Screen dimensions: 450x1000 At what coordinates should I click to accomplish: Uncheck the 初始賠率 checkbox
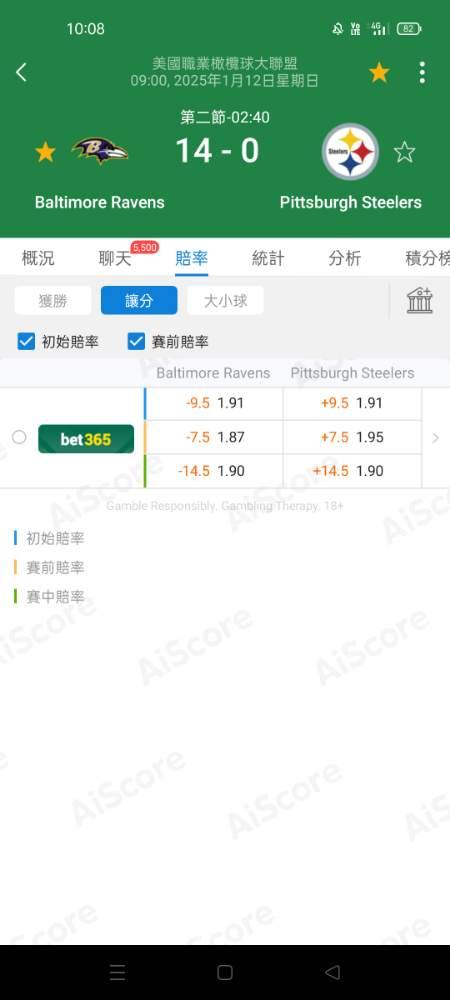point(26,342)
